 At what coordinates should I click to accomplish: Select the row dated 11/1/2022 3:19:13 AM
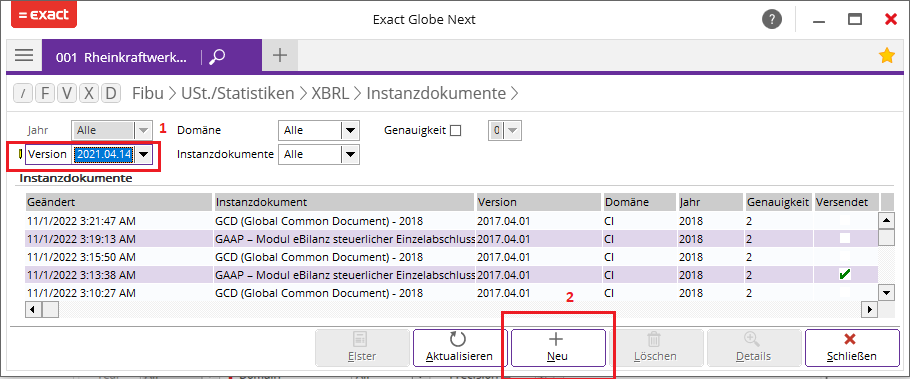coord(451,239)
